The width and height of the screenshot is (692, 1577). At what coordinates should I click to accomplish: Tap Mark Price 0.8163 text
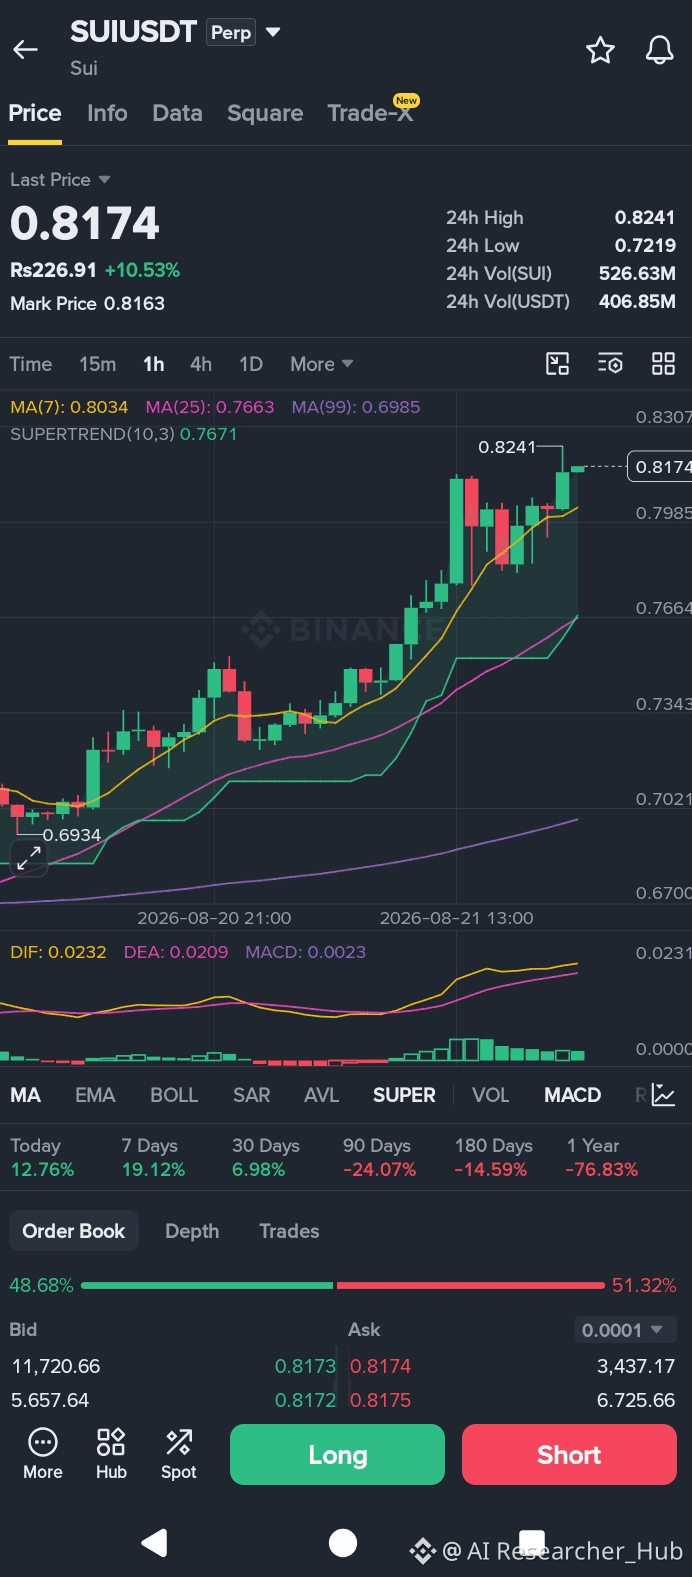coord(87,303)
